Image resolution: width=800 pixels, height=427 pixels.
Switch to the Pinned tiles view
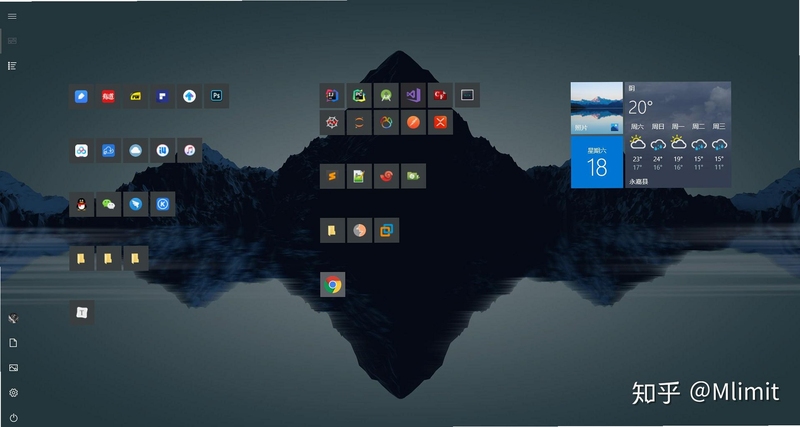[12, 41]
